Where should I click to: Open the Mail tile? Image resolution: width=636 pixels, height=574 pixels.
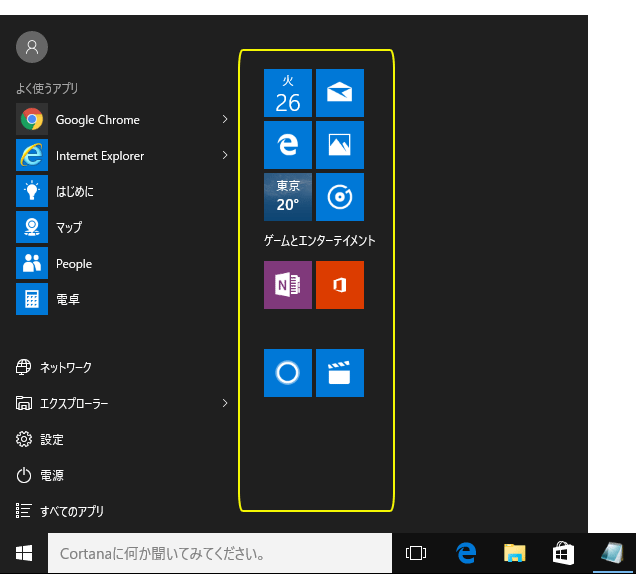(339, 93)
